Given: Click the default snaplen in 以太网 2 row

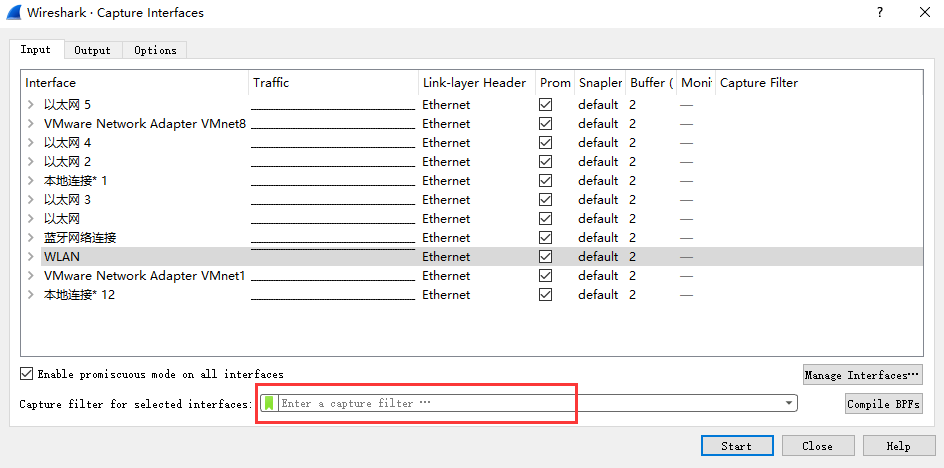Looking at the screenshot, I should [598, 161].
